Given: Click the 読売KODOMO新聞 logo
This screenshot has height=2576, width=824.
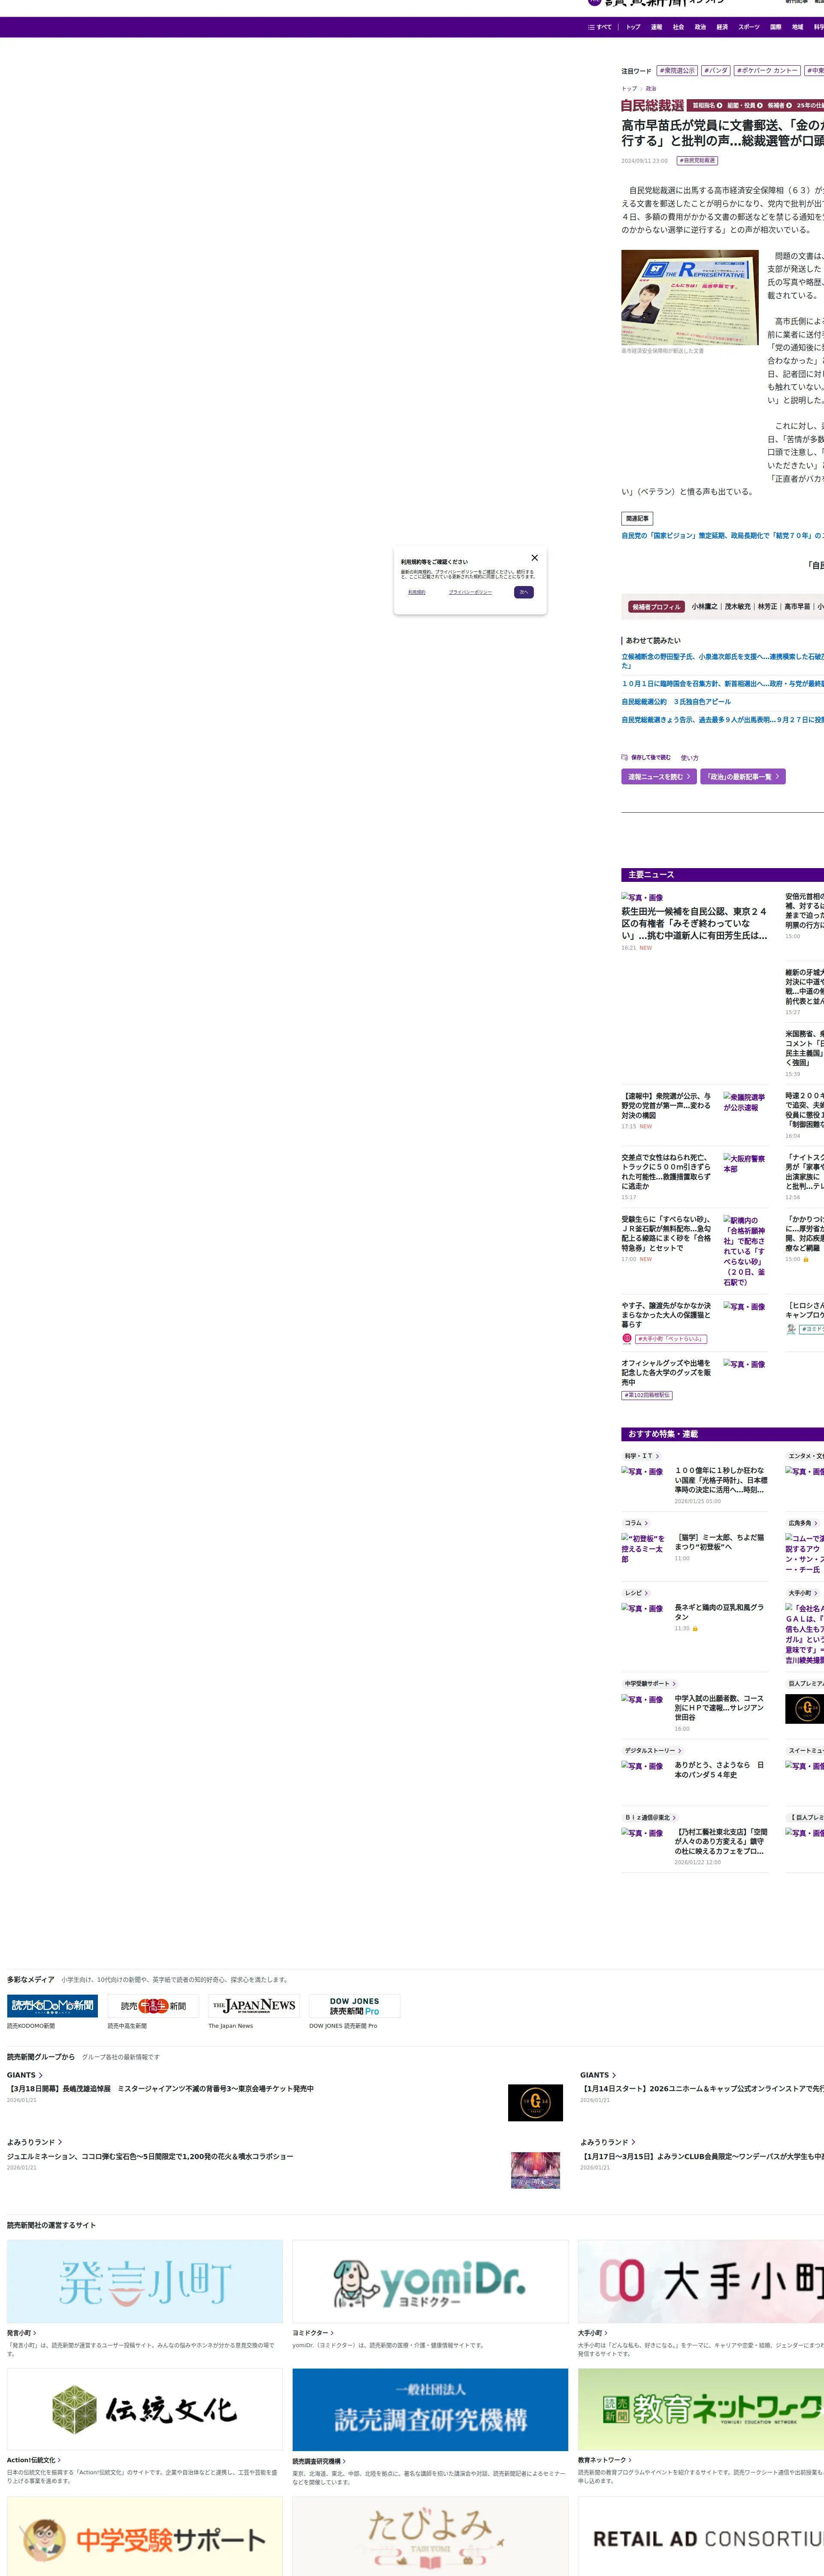Looking at the screenshot, I should tap(53, 2006).
